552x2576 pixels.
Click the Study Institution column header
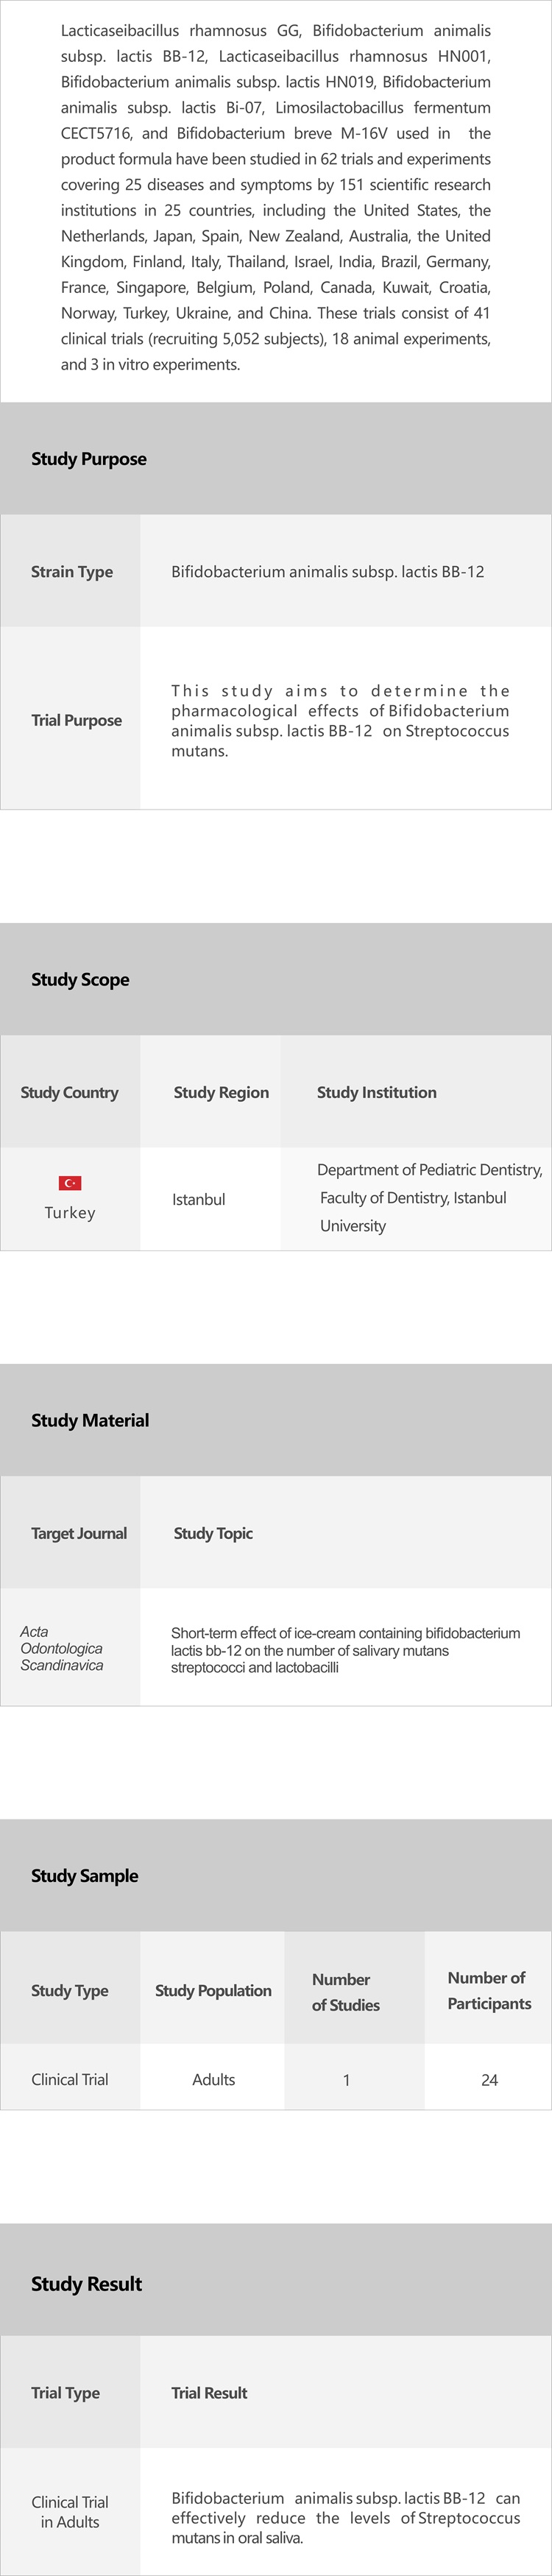tap(376, 1092)
